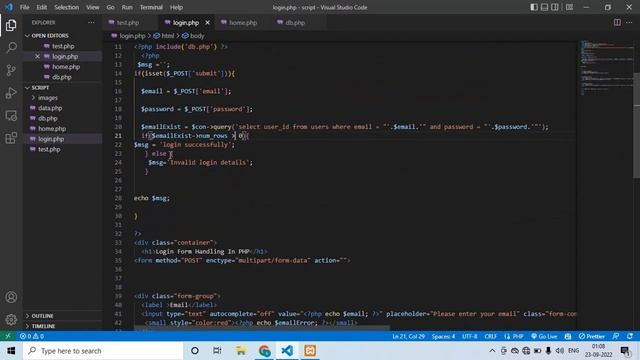Open the Manage gear icon
The width and height of the screenshot is (640, 360).
click(11, 319)
